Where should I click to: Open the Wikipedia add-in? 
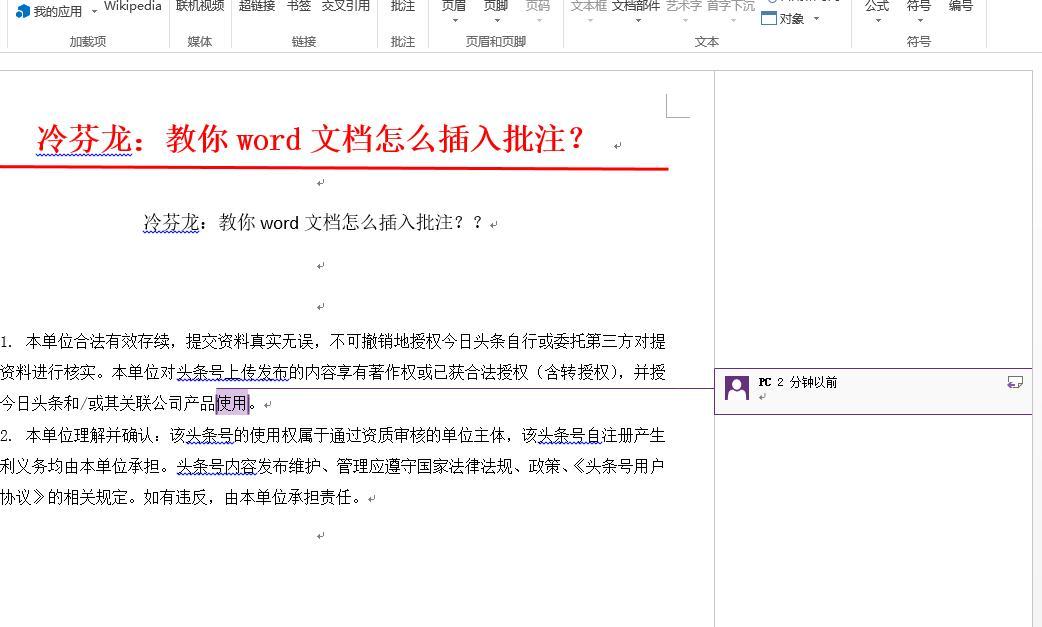click(132, 7)
